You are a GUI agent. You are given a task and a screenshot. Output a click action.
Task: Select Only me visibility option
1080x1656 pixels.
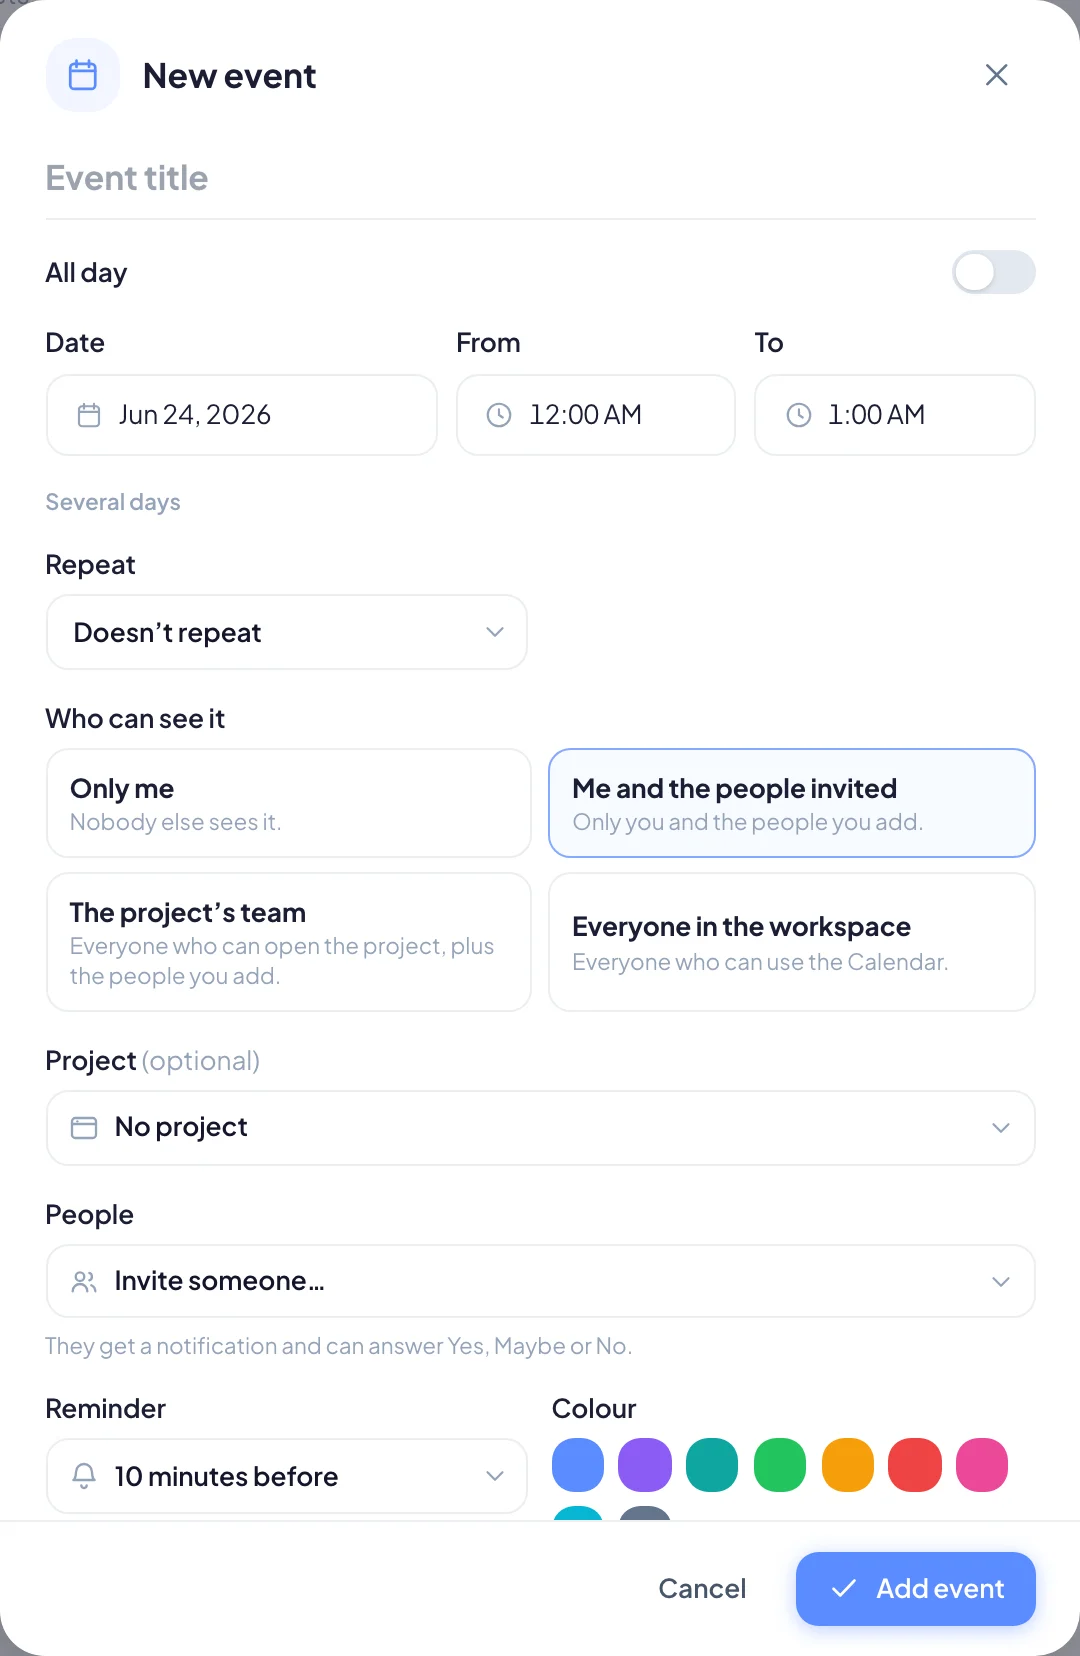(289, 803)
